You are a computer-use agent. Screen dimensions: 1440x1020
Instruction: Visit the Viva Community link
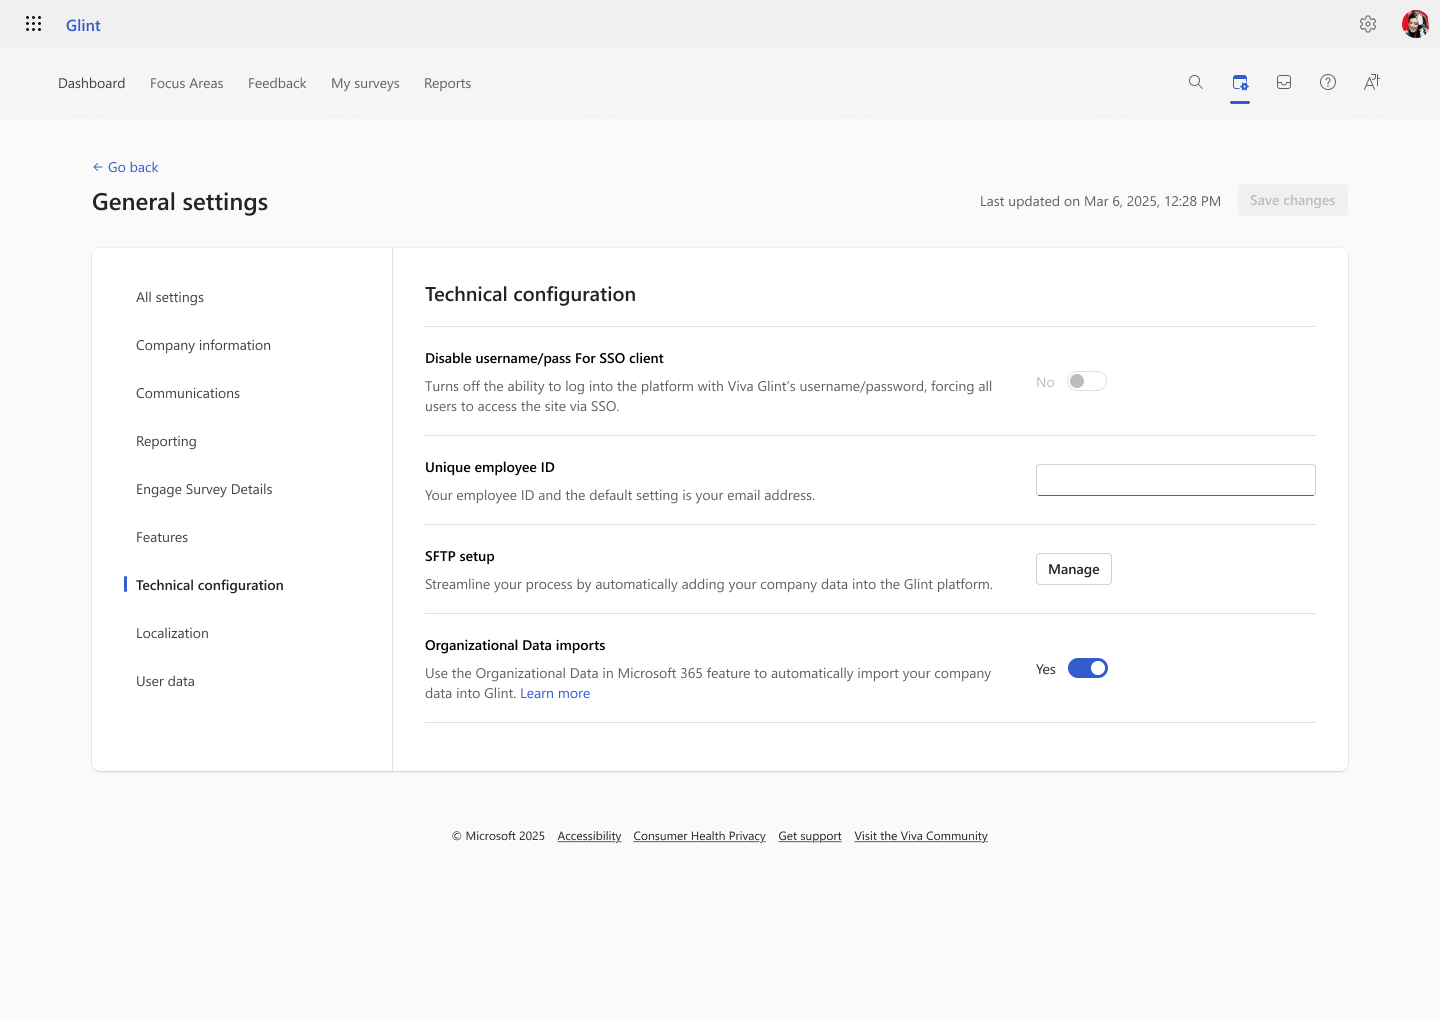pyautogui.click(x=921, y=836)
